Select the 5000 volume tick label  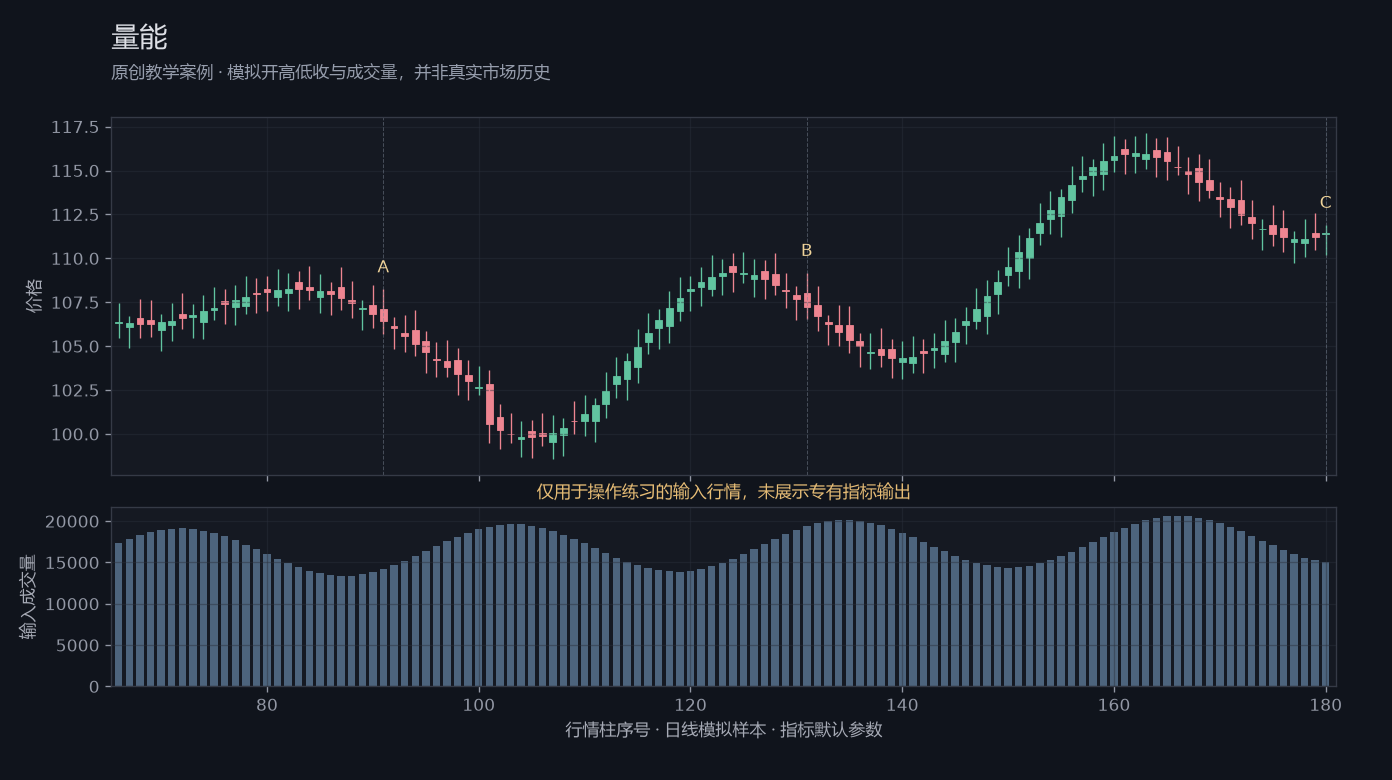pos(78,646)
